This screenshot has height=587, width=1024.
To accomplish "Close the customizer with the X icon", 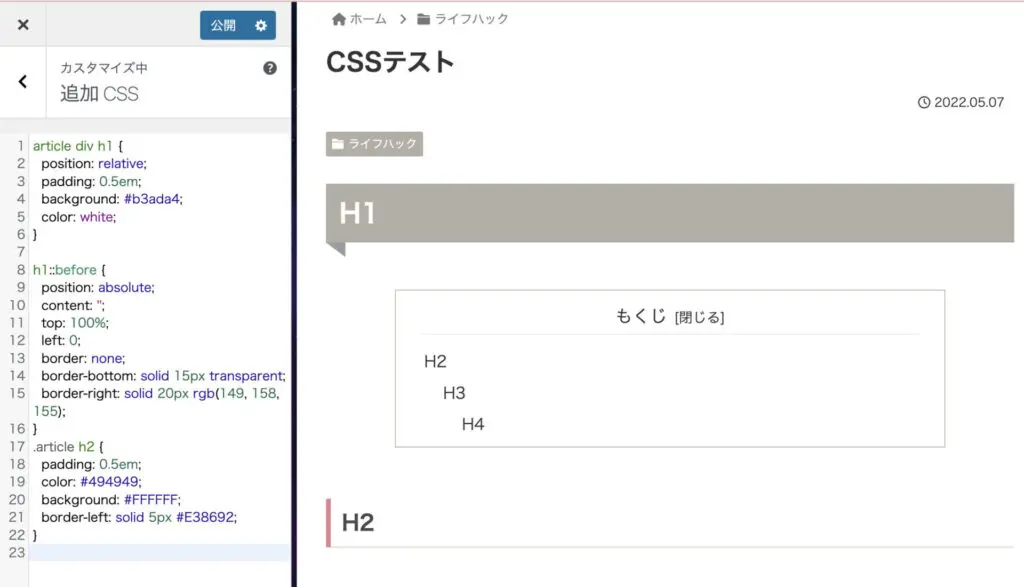I will click(23, 25).
